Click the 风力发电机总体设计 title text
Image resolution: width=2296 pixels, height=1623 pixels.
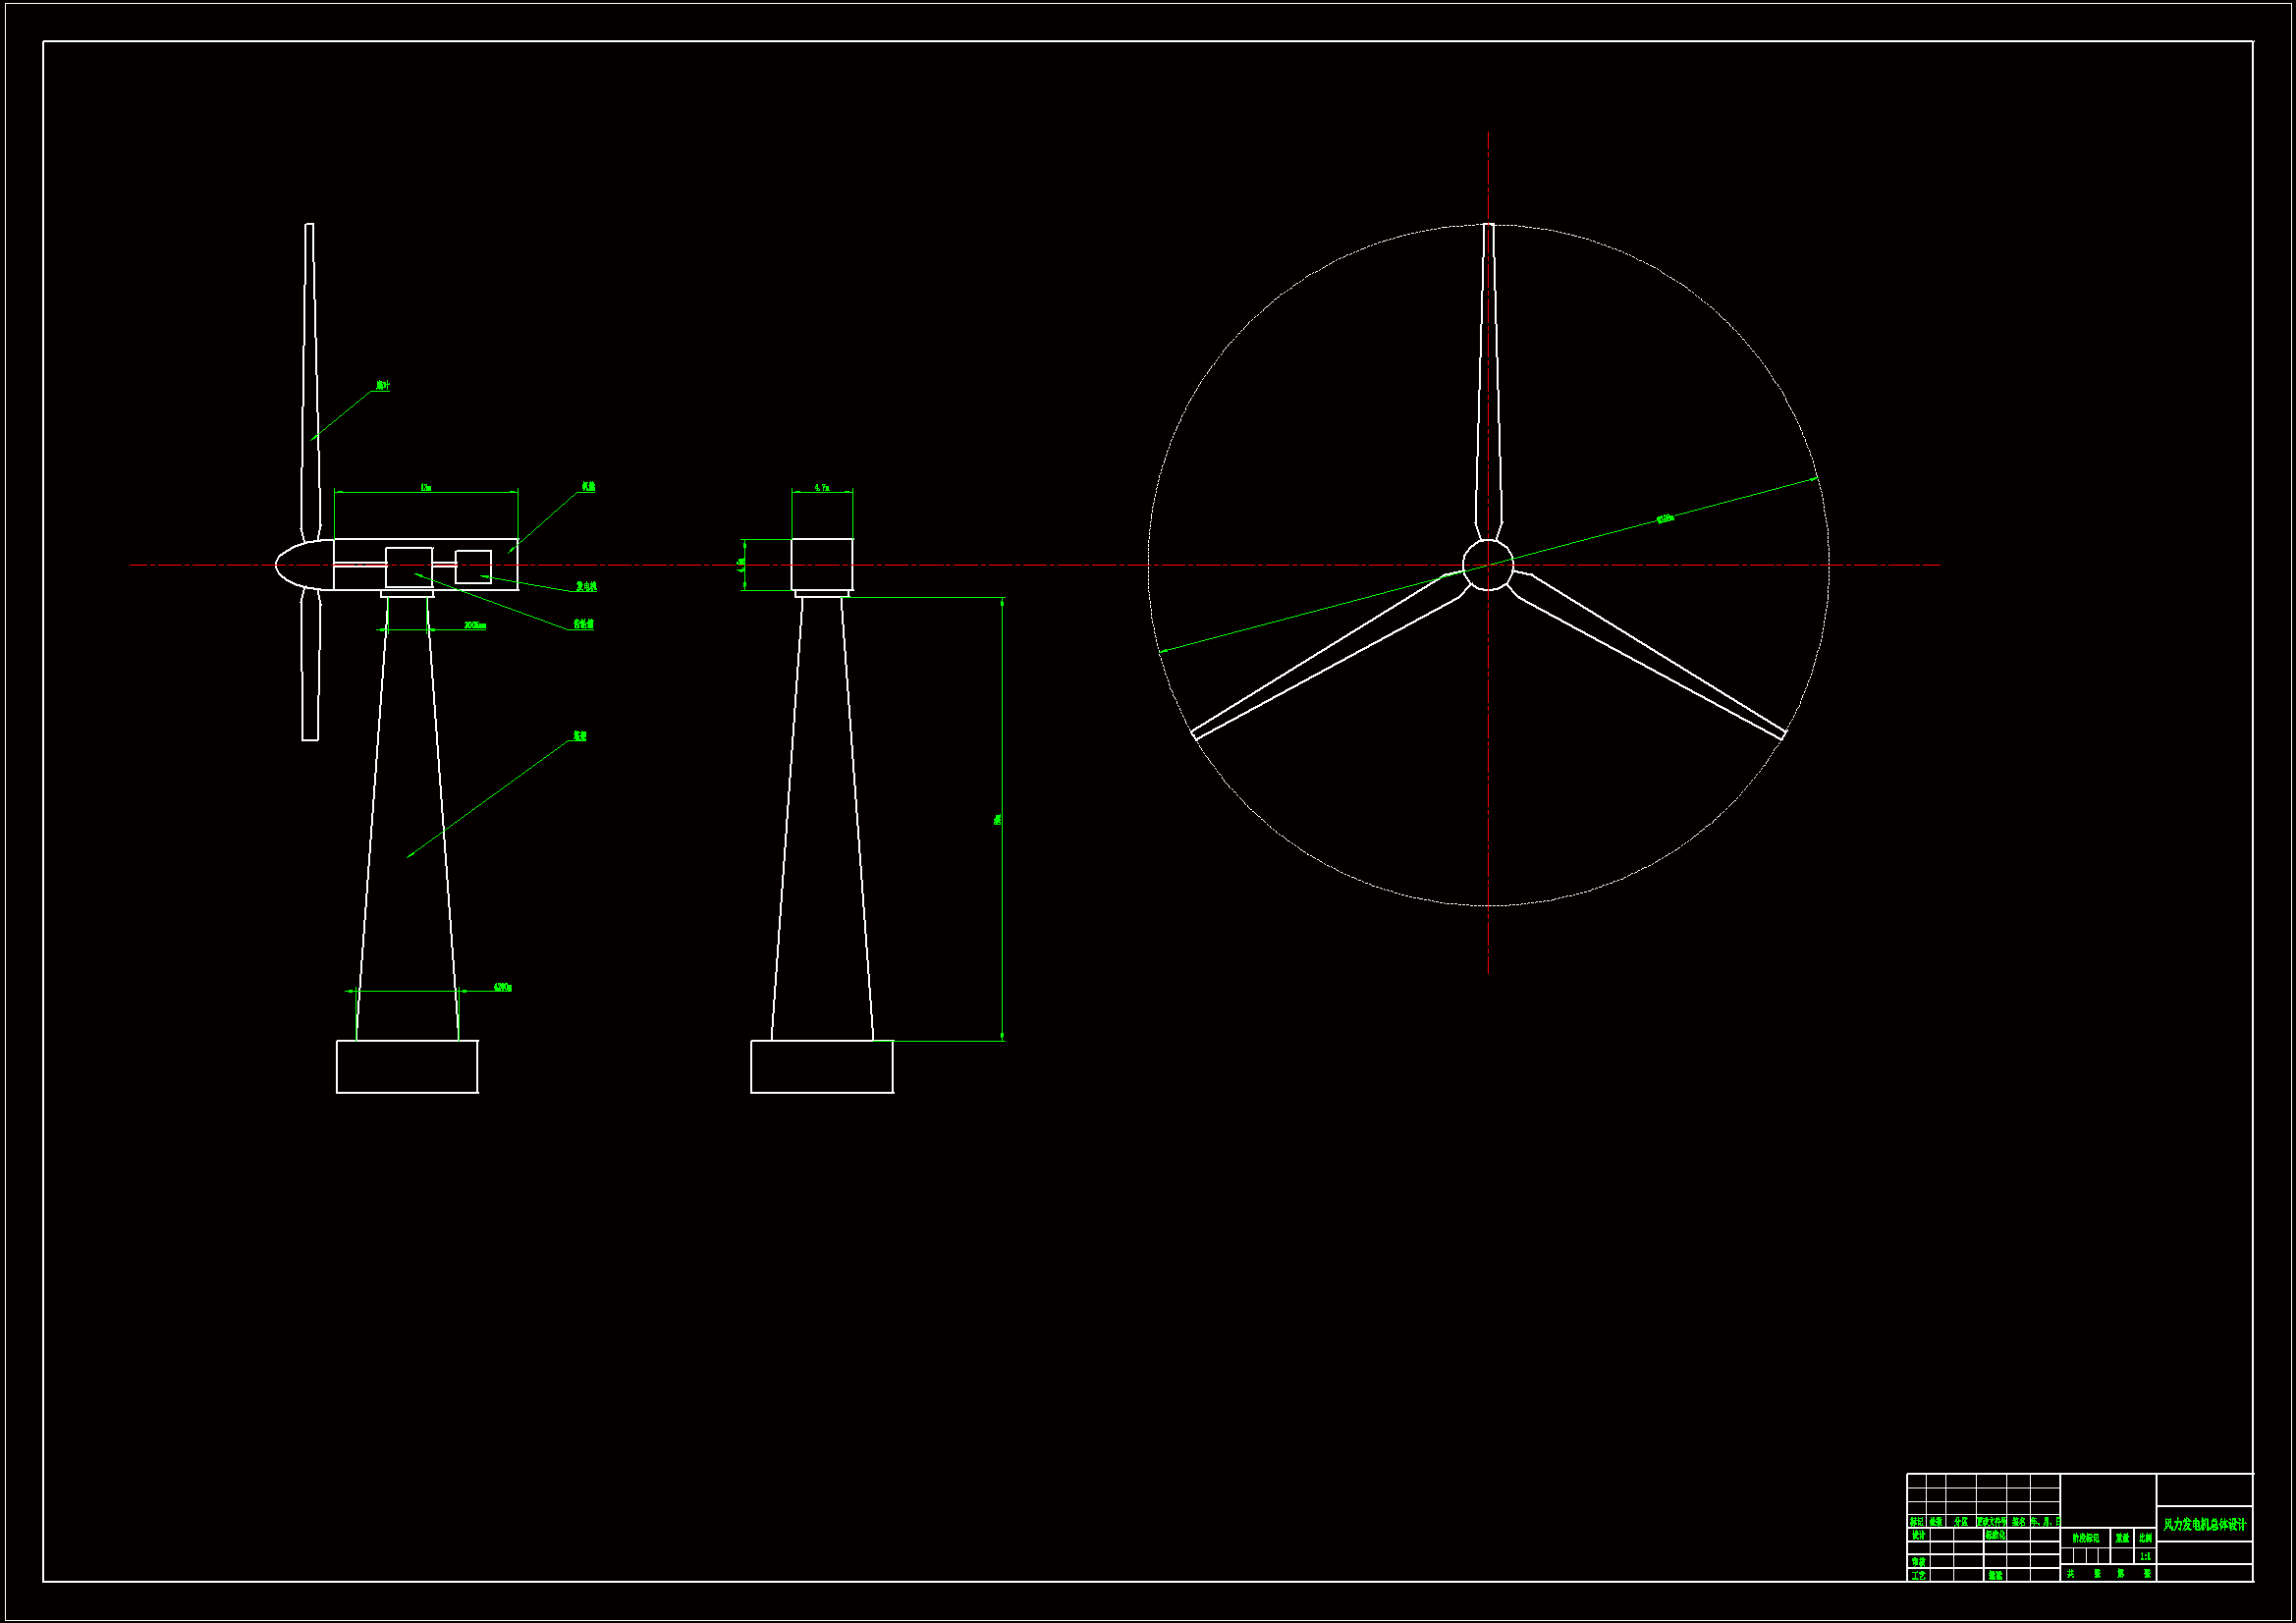2204,1525
